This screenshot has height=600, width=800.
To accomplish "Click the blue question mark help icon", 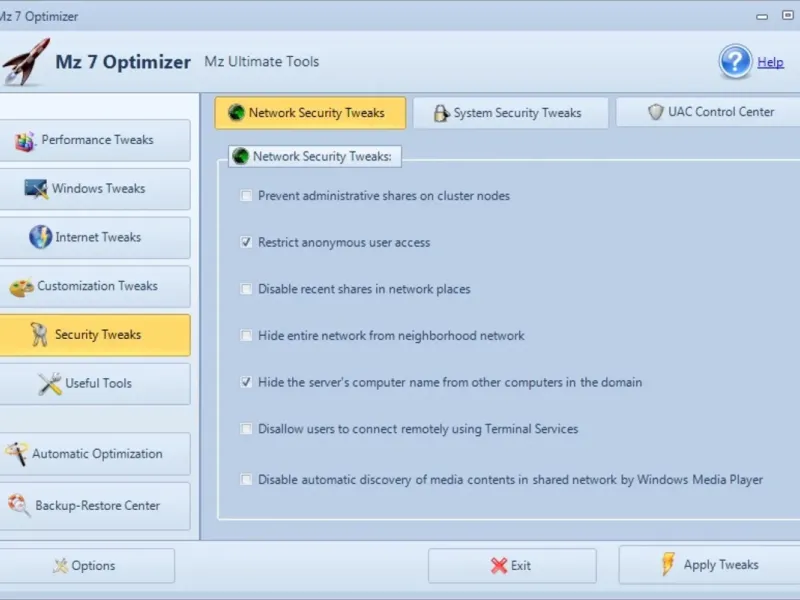I will point(735,61).
